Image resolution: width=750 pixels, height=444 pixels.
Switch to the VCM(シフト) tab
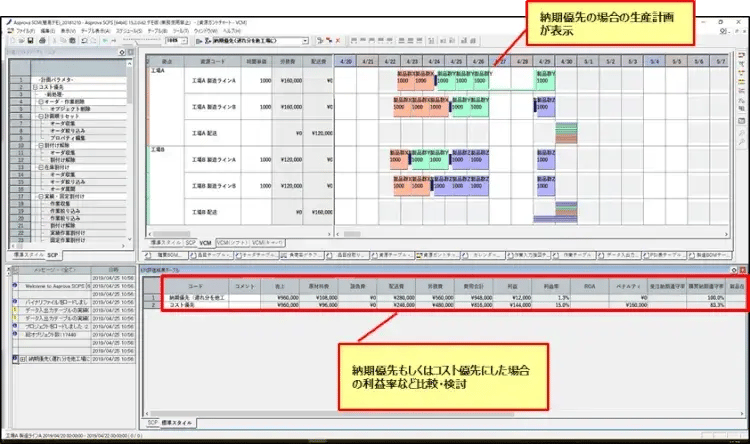[x=232, y=242]
